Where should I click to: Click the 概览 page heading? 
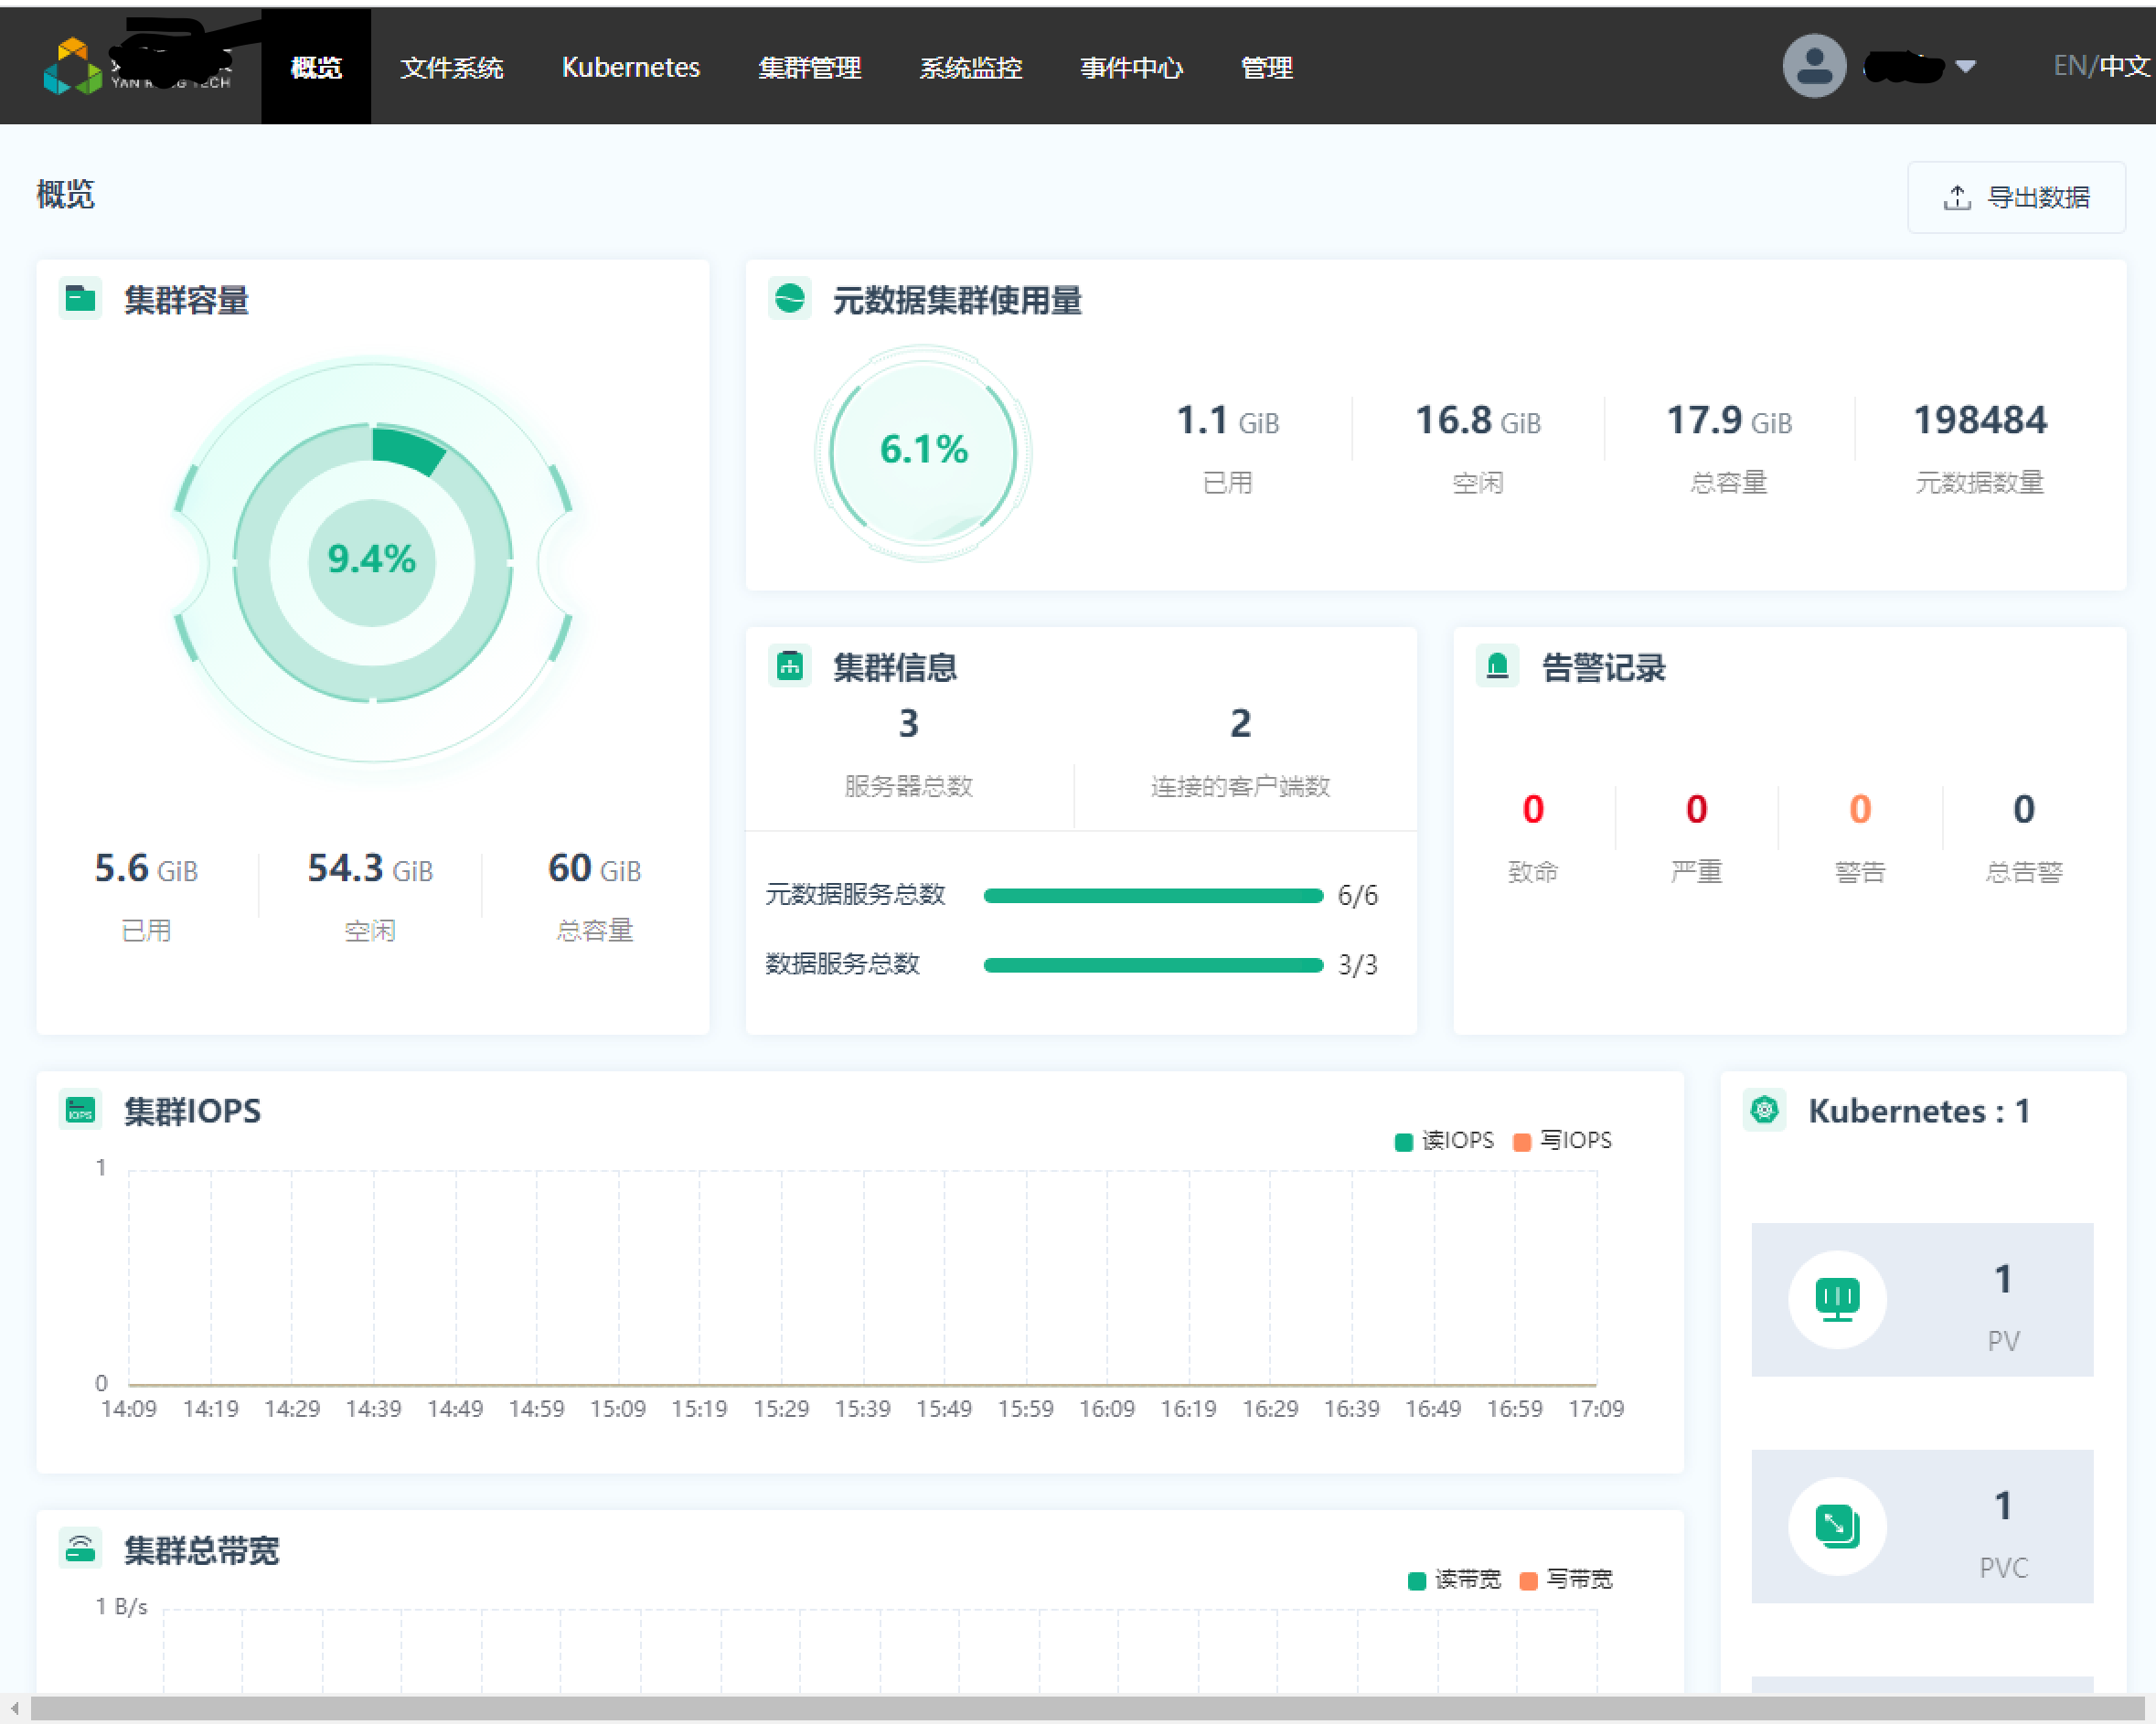pos(65,194)
